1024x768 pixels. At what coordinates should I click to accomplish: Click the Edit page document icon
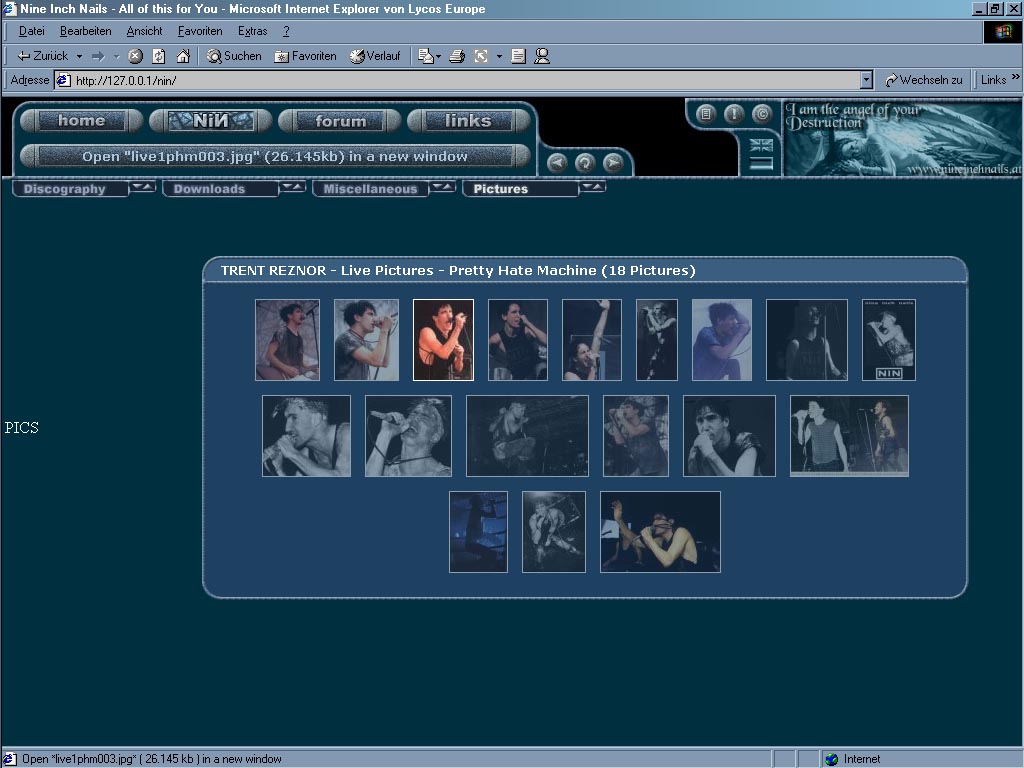pos(519,56)
